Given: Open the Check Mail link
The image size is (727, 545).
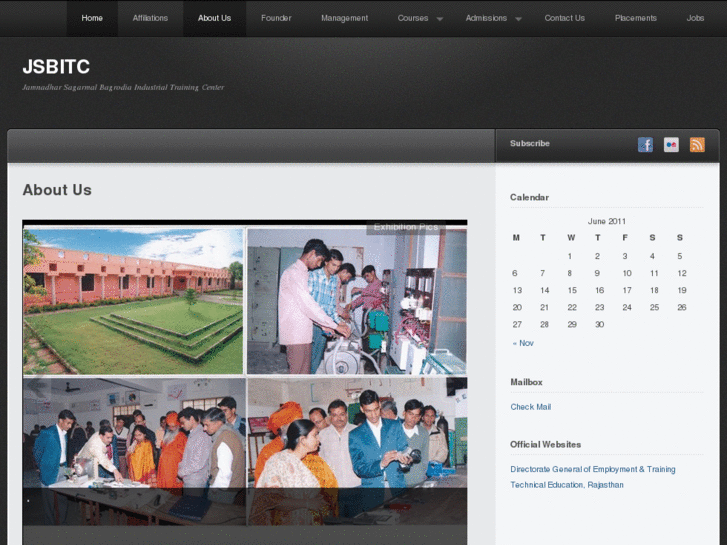Looking at the screenshot, I should (530, 407).
